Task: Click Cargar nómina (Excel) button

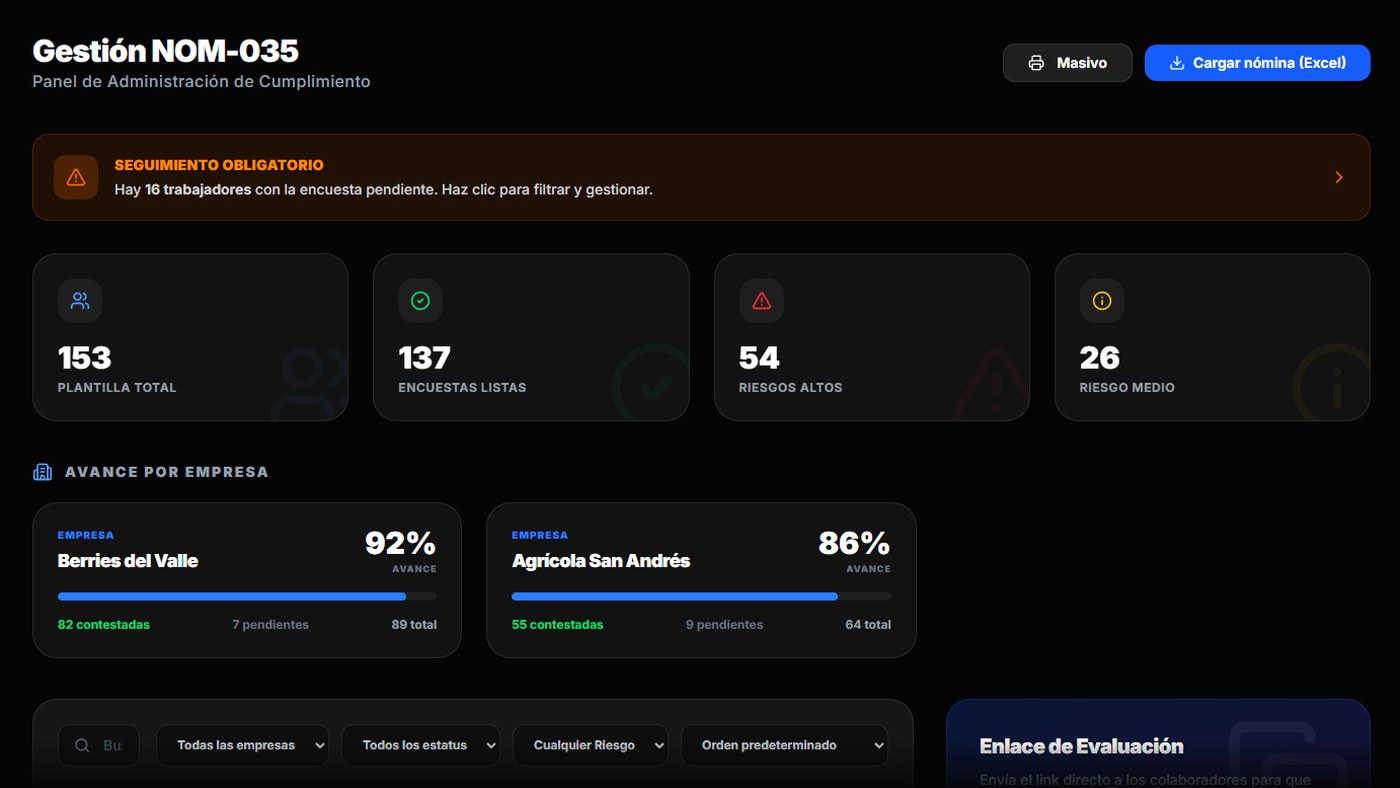Action: tap(1257, 63)
